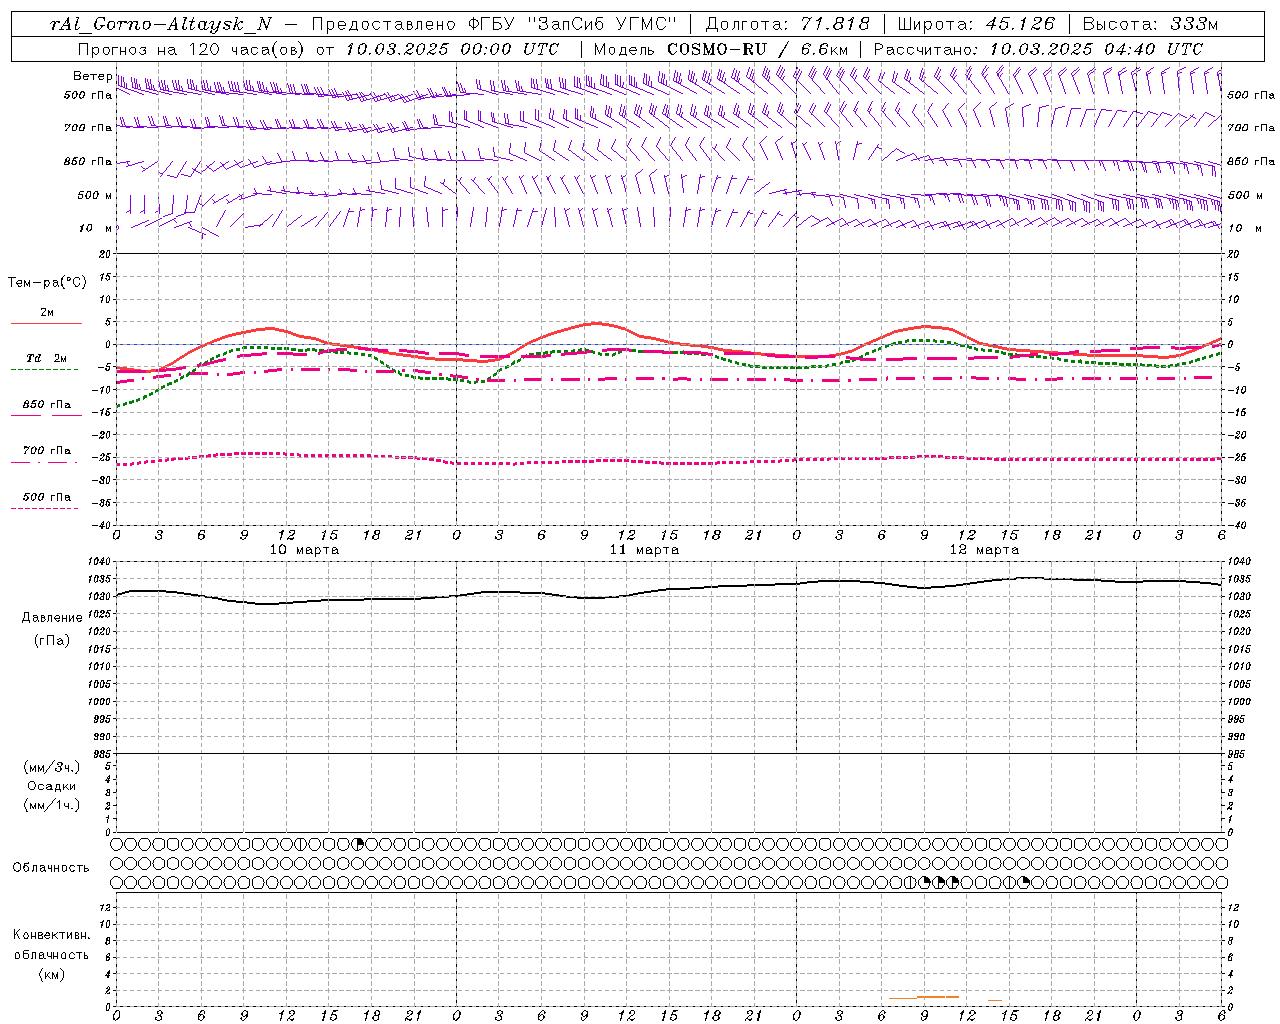Click the 500 м wind level label on left axis
The width and height of the screenshot is (1280, 1024).
(x=95, y=195)
